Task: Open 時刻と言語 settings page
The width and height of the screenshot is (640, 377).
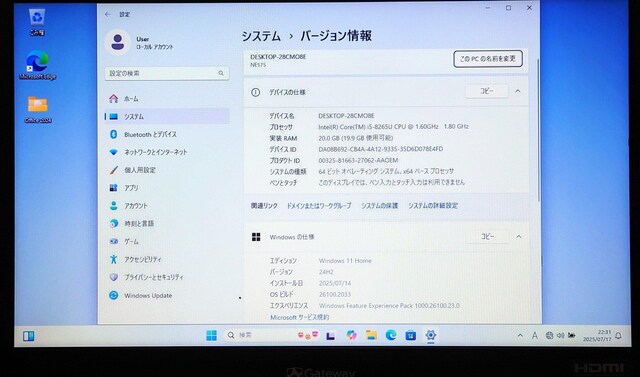Action: pos(167,224)
